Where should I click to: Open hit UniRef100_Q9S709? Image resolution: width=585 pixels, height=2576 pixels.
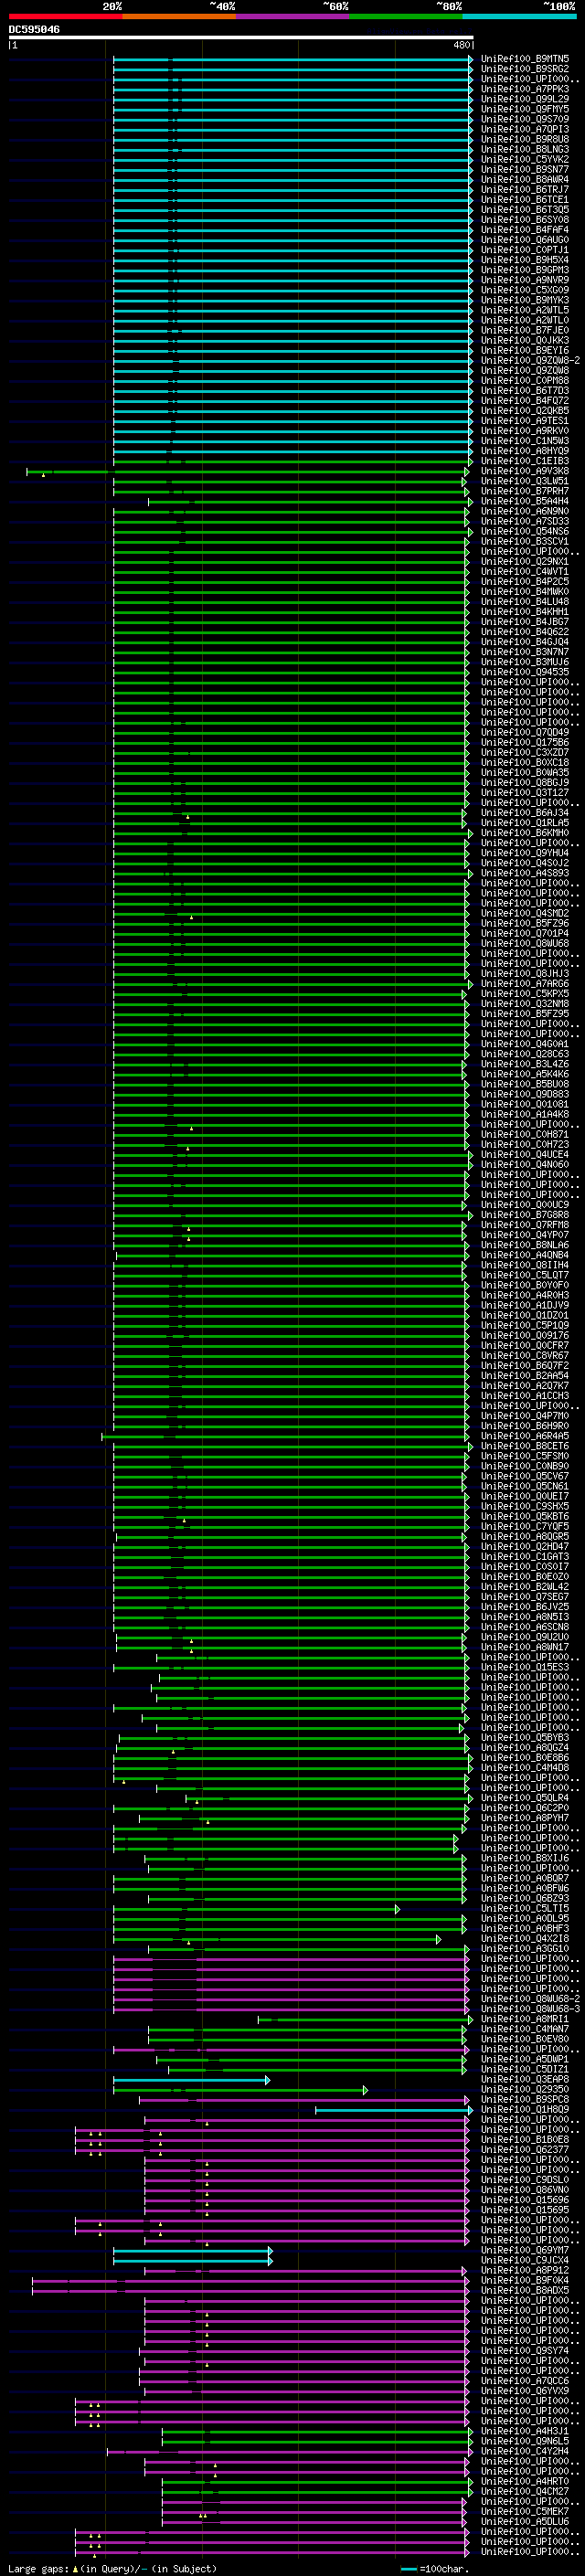525,119
